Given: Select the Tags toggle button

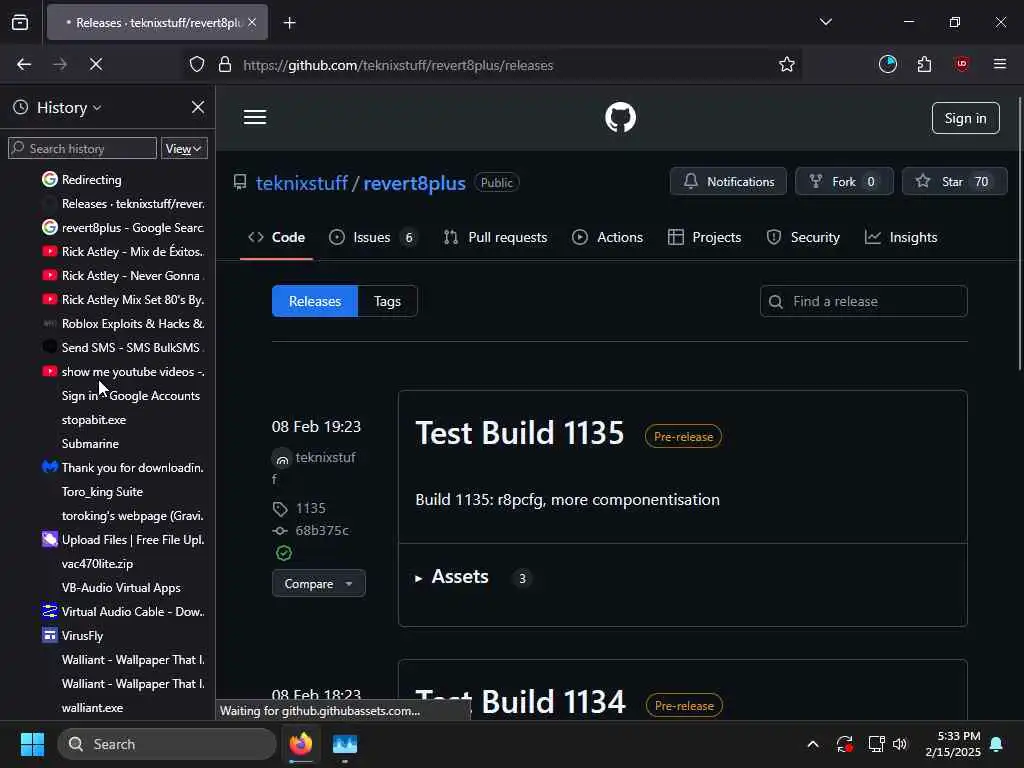Looking at the screenshot, I should coord(387,301).
